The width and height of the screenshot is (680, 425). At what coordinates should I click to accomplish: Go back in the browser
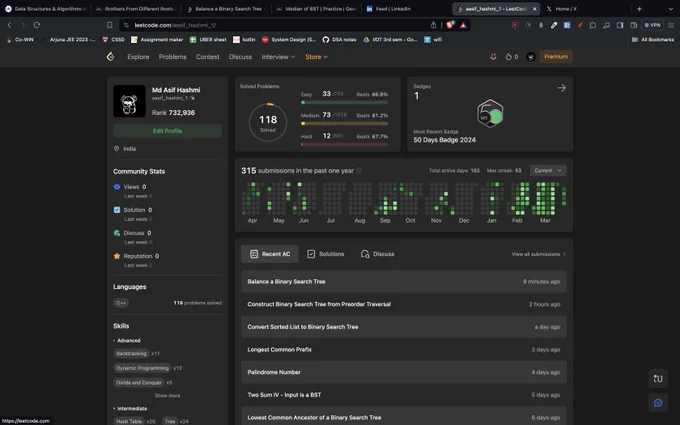10,25
